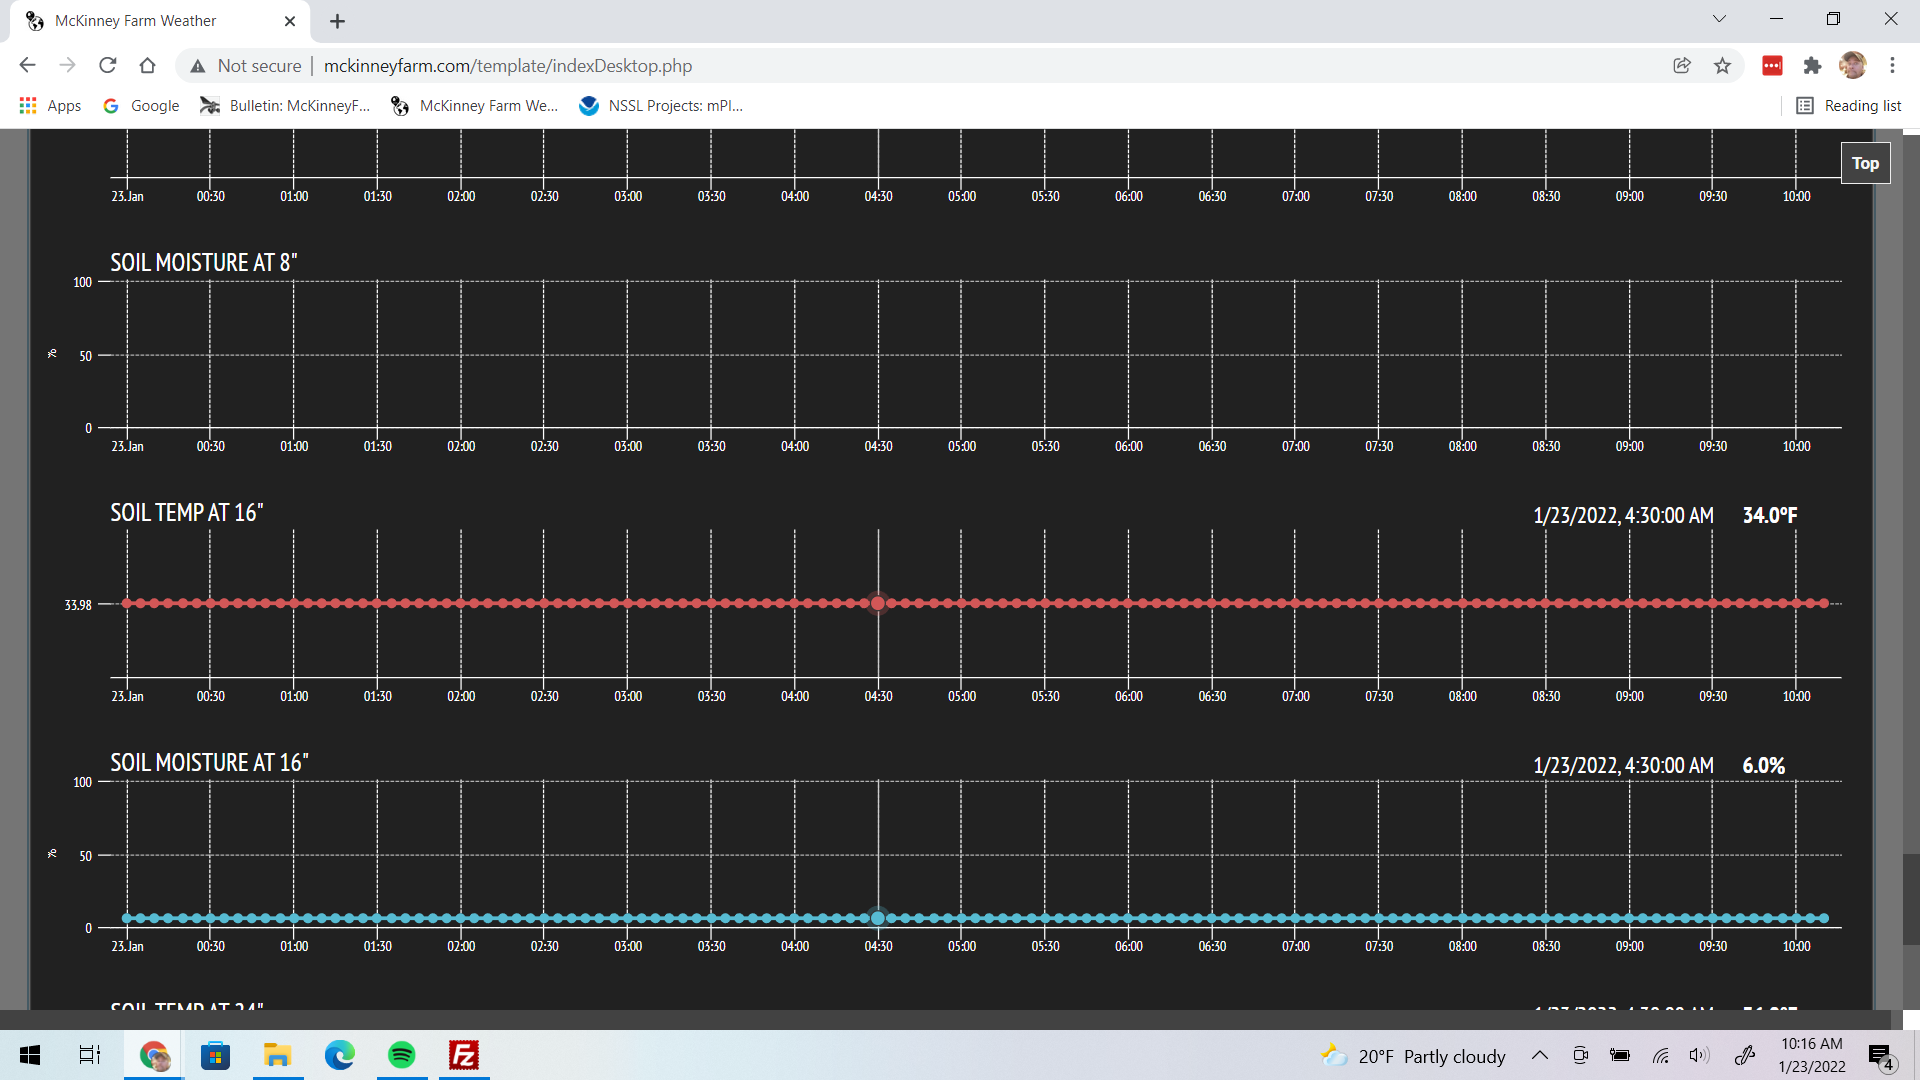This screenshot has width=1920, height=1080.
Task: Open the NSSL Projects bookmark
Action: pos(661,106)
